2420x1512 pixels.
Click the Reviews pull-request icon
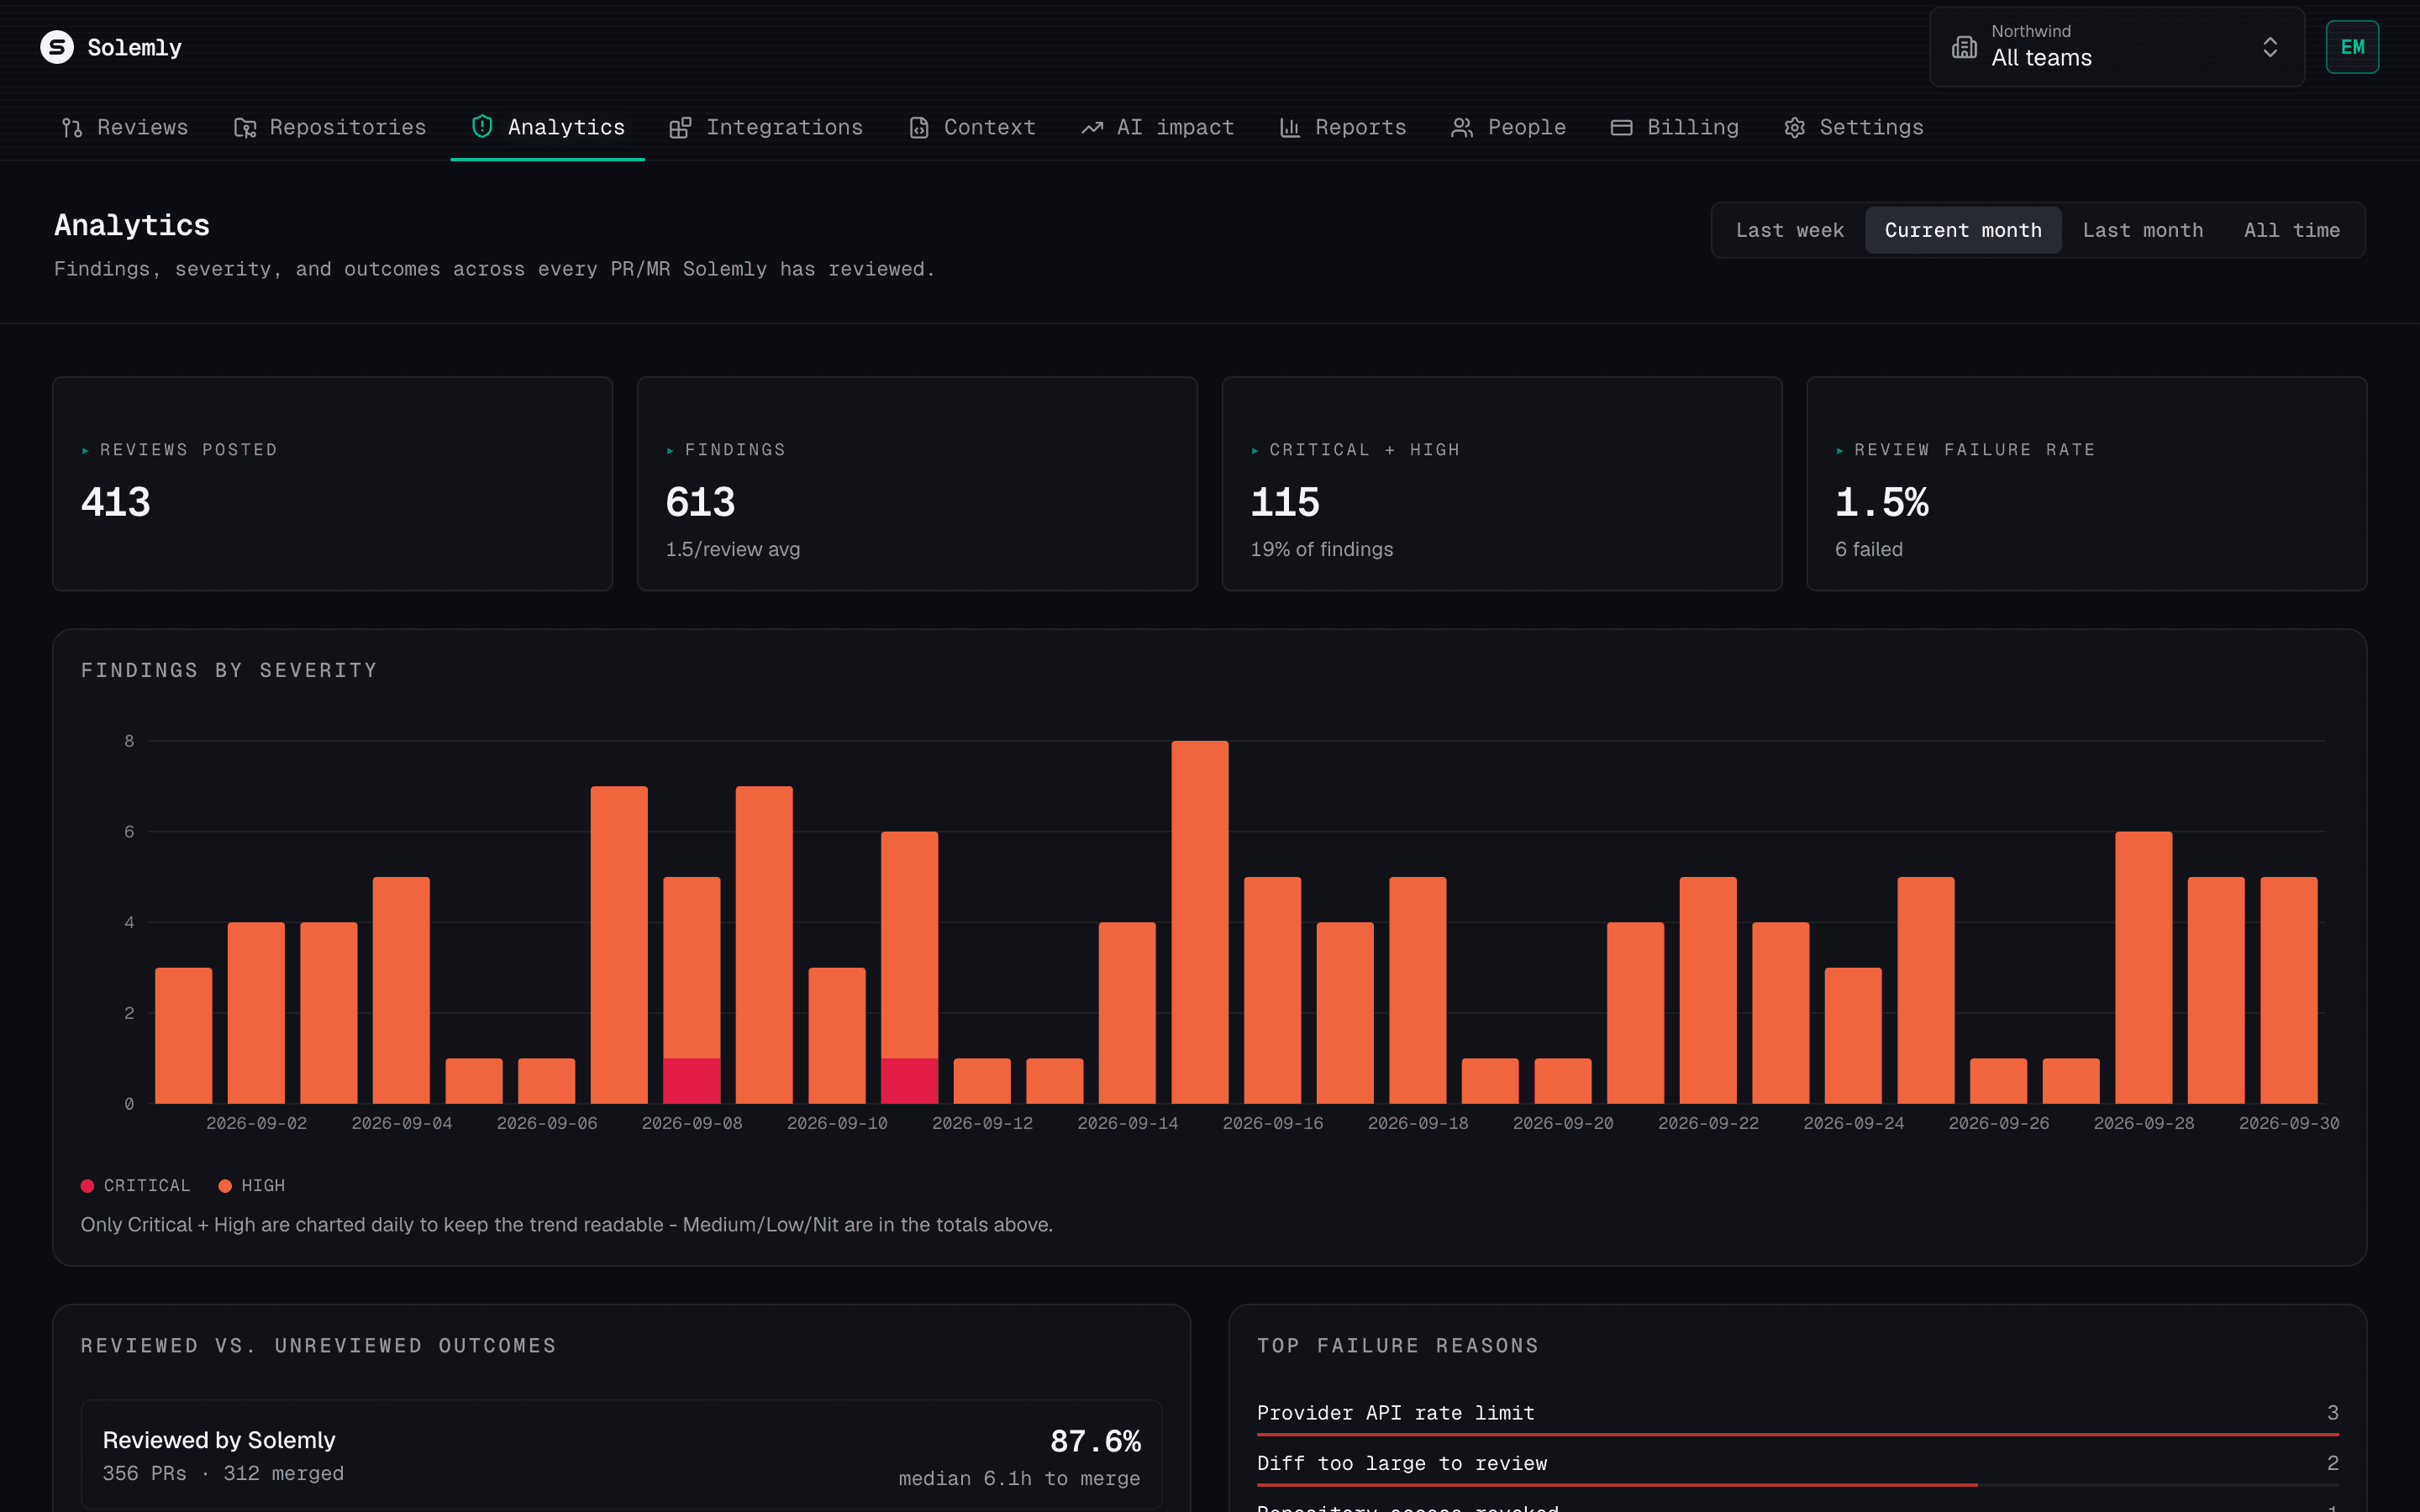[x=72, y=128]
